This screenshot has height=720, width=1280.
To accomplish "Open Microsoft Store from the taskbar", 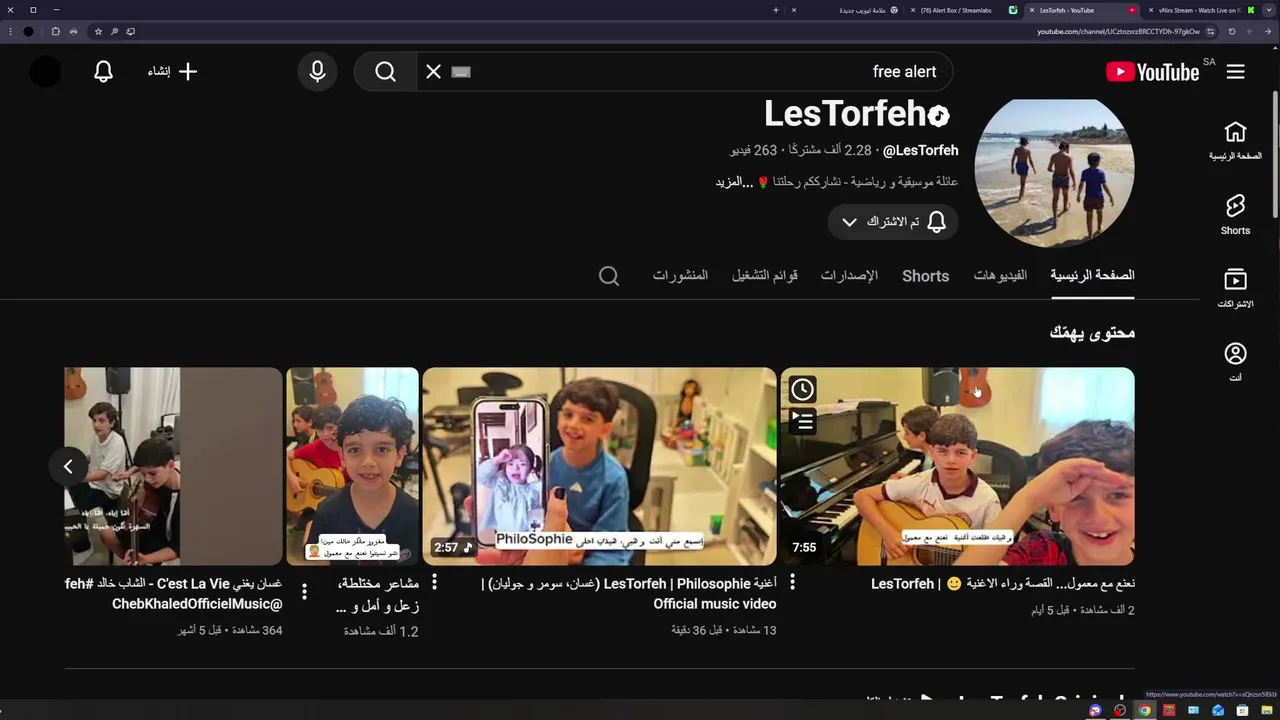I will click(1242, 711).
